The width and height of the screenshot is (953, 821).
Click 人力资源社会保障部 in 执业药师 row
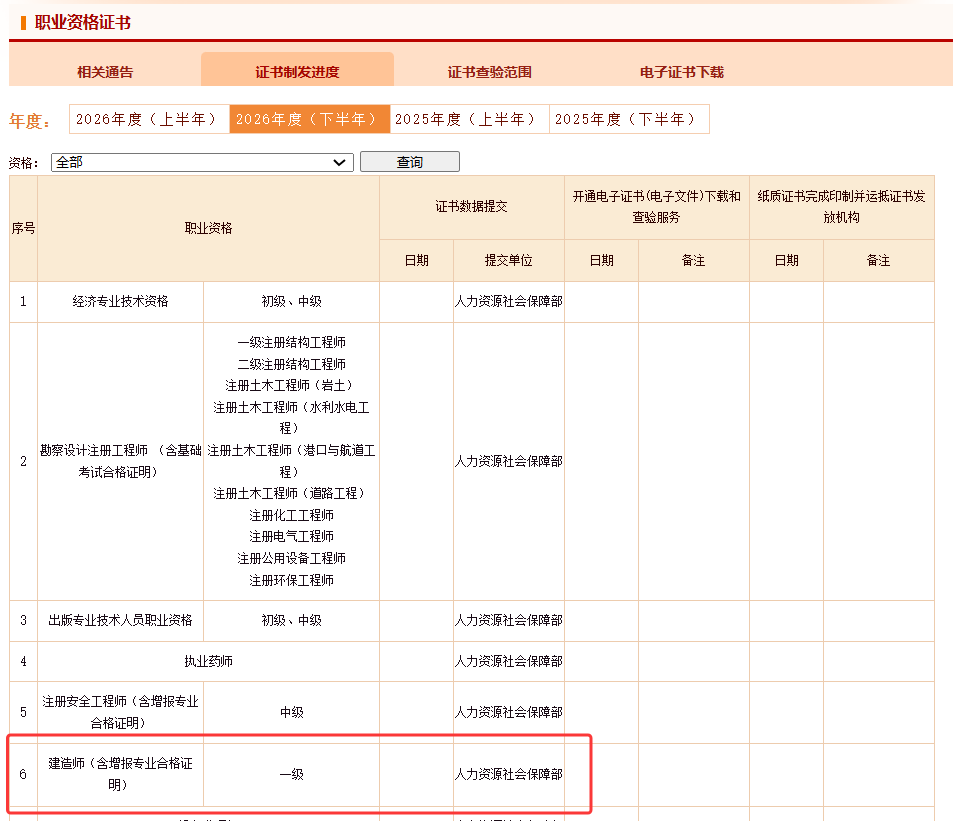click(509, 661)
